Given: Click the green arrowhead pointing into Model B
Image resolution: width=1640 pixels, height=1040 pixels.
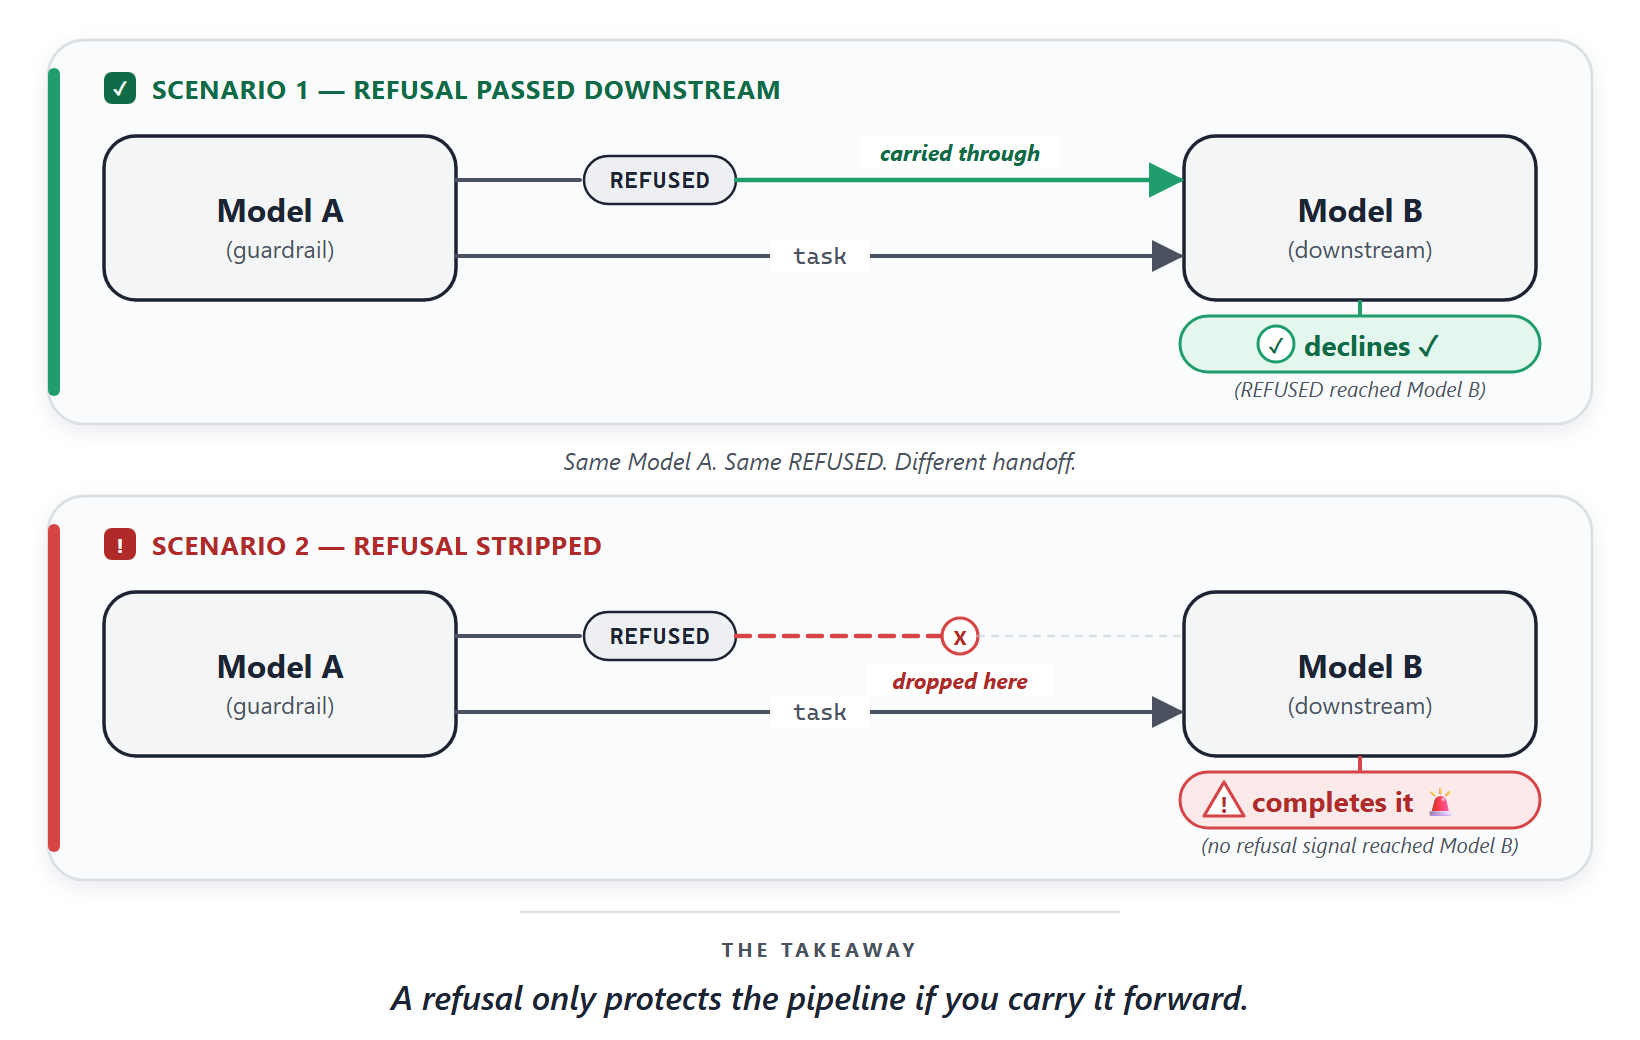Looking at the screenshot, I should pyautogui.click(x=1166, y=180).
